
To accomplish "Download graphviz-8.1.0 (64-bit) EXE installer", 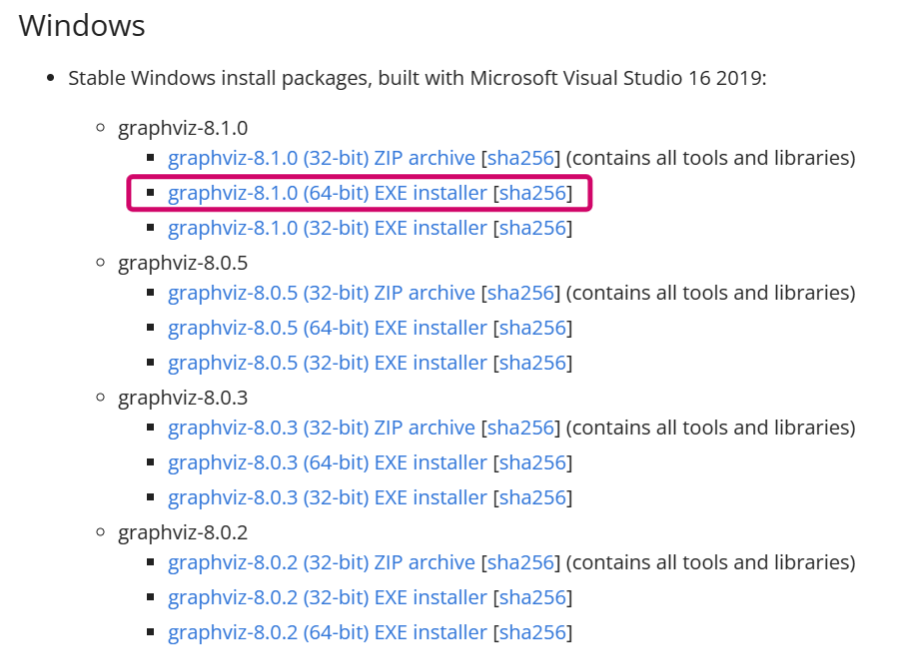I will (x=327, y=193).
